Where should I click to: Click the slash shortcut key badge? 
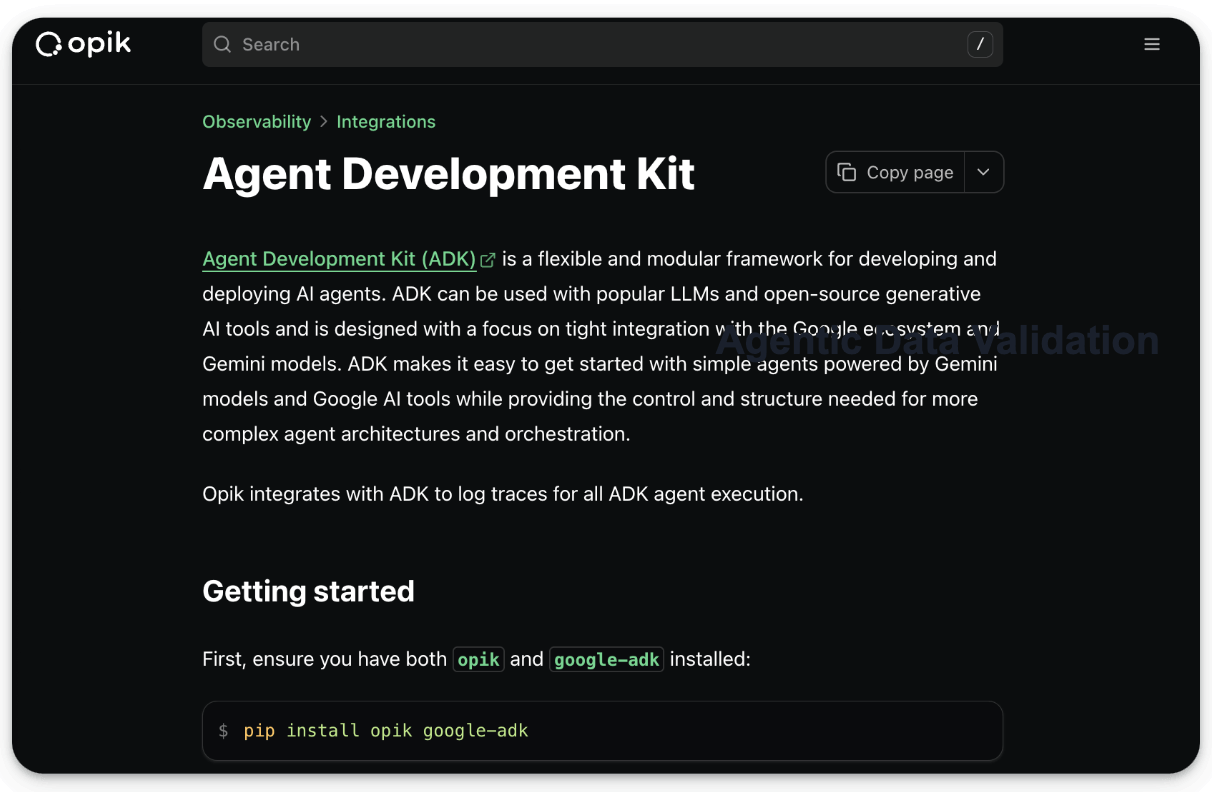pyautogui.click(x=980, y=44)
